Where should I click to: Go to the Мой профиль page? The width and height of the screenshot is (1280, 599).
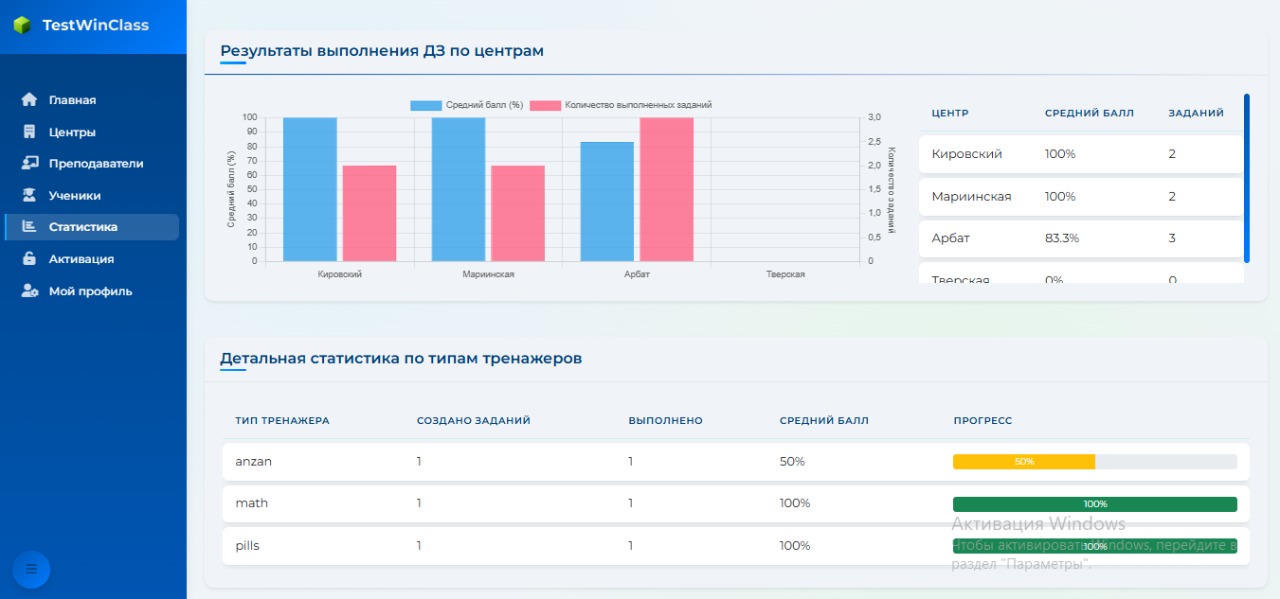point(90,291)
